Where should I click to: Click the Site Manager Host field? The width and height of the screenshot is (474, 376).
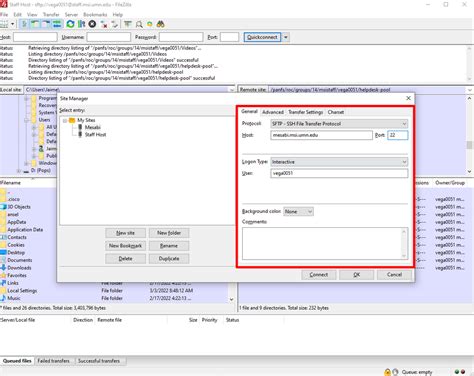click(x=321, y=135)
